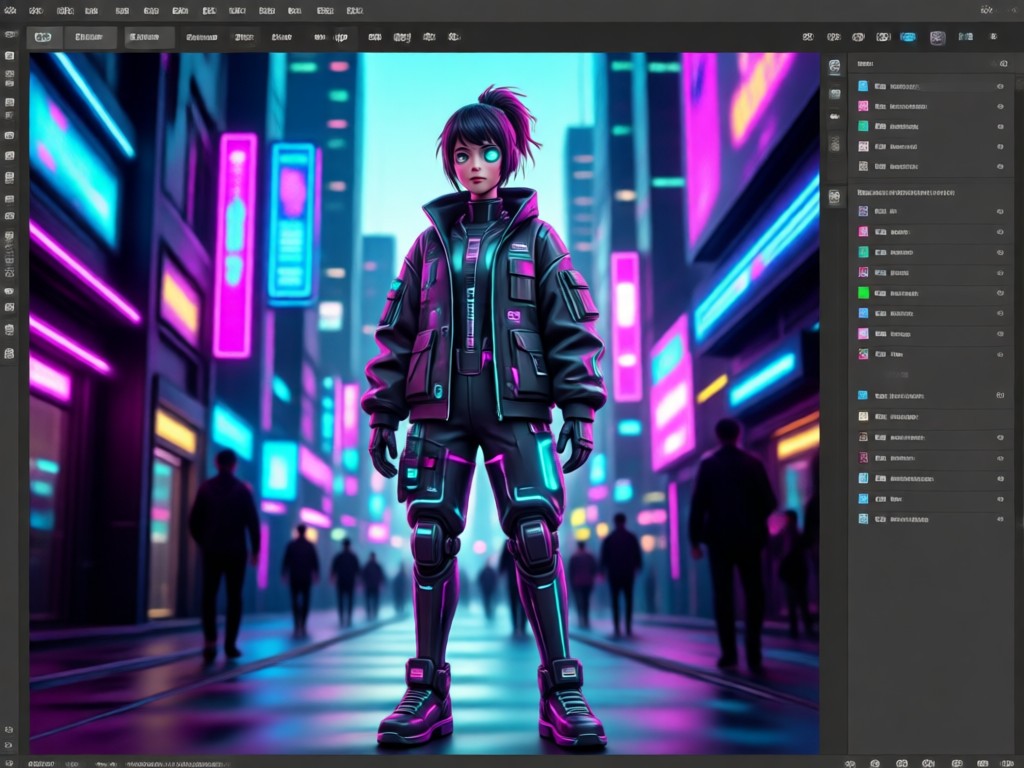Open the topmost icon in the right panel strip

click(835, 66)
